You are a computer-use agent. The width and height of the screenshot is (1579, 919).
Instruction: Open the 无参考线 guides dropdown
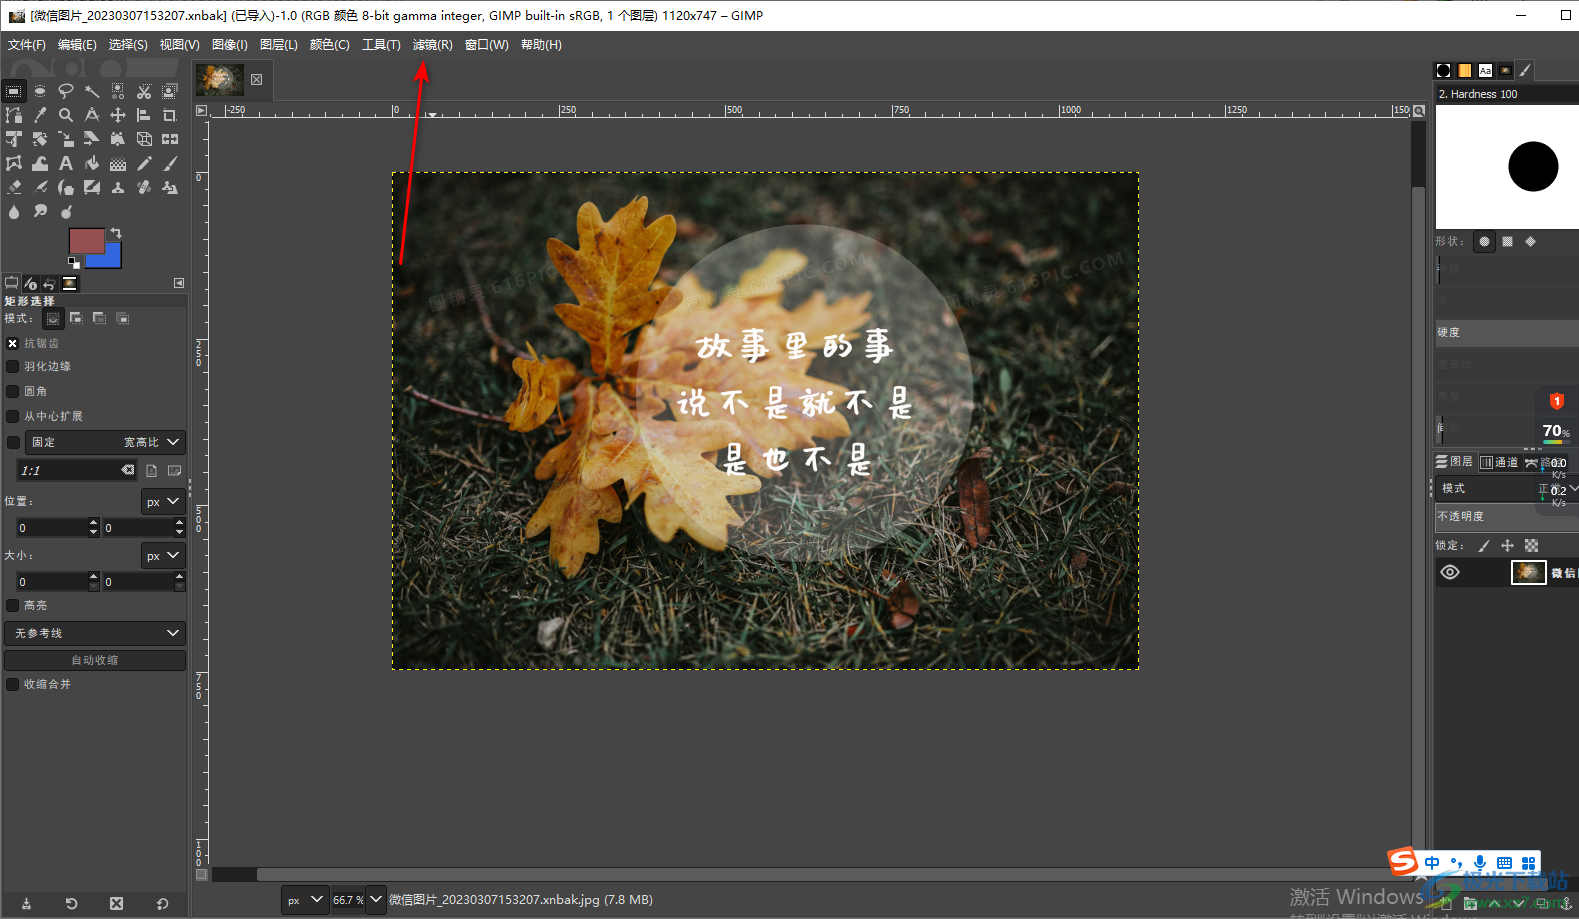click(x=95, y=633)
